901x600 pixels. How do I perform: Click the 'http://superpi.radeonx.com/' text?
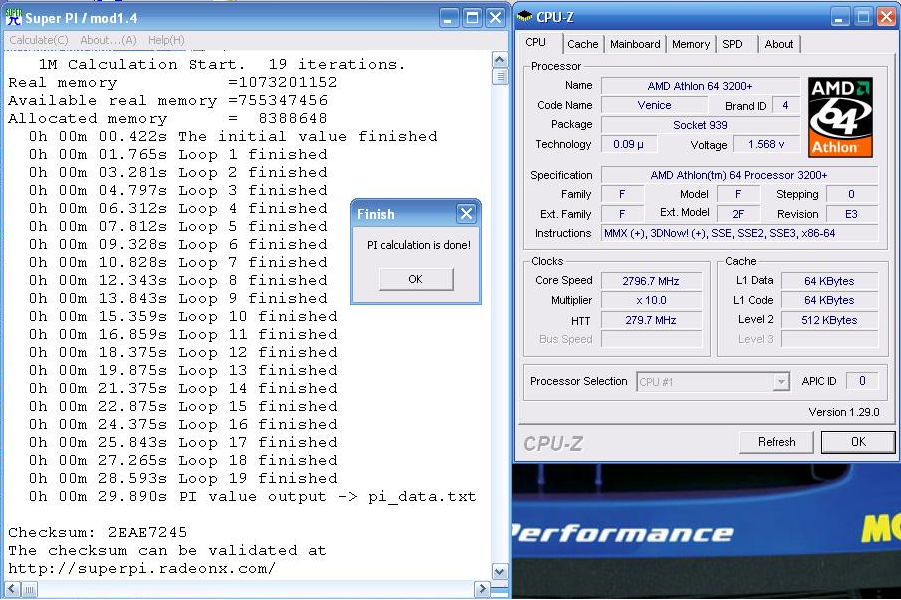pos(142,568)
